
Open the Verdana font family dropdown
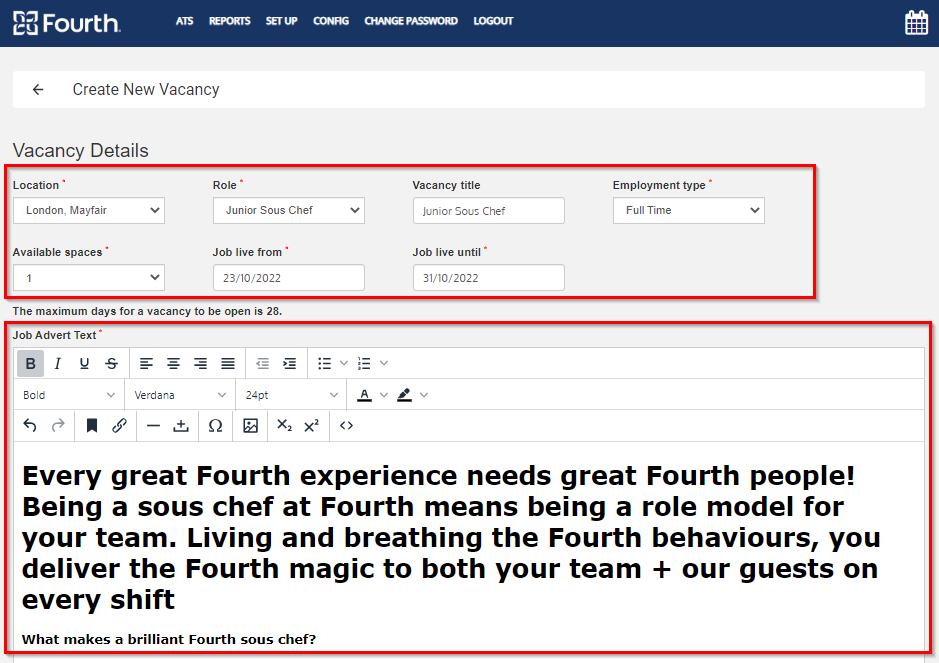tap(180, 395)
